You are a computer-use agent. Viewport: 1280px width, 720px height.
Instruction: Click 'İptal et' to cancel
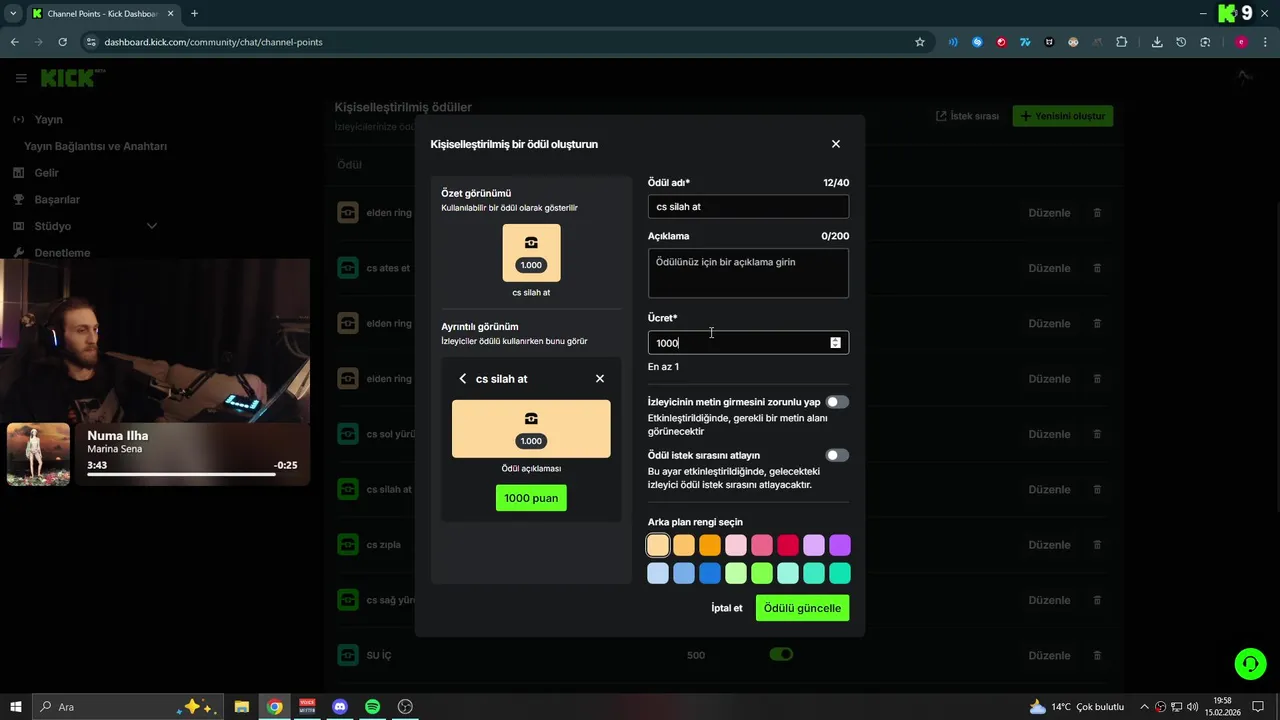coord(727,608)
